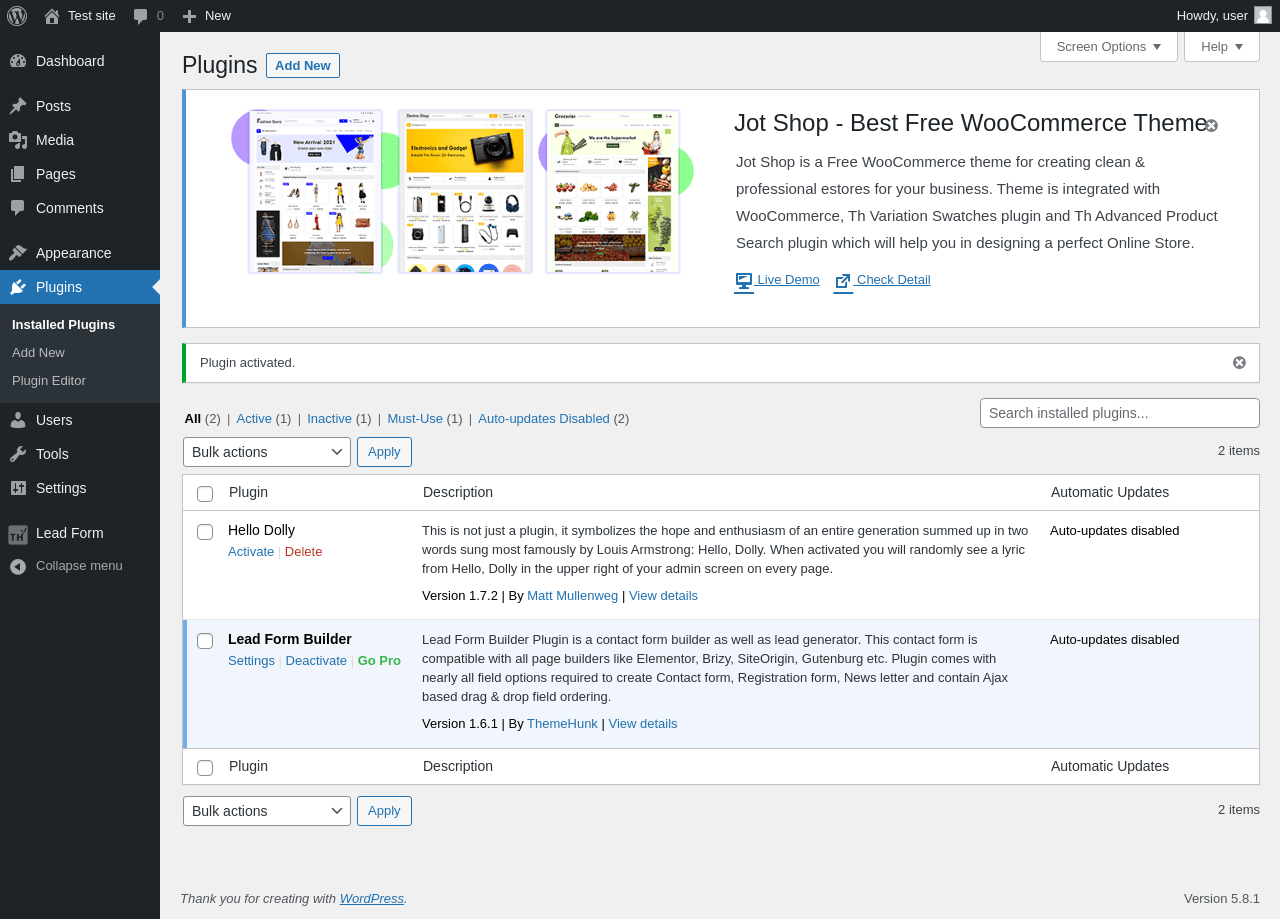Open Installed Plugins submenu item
This screenshot has height=919, width=1280.
click(63, 325)
